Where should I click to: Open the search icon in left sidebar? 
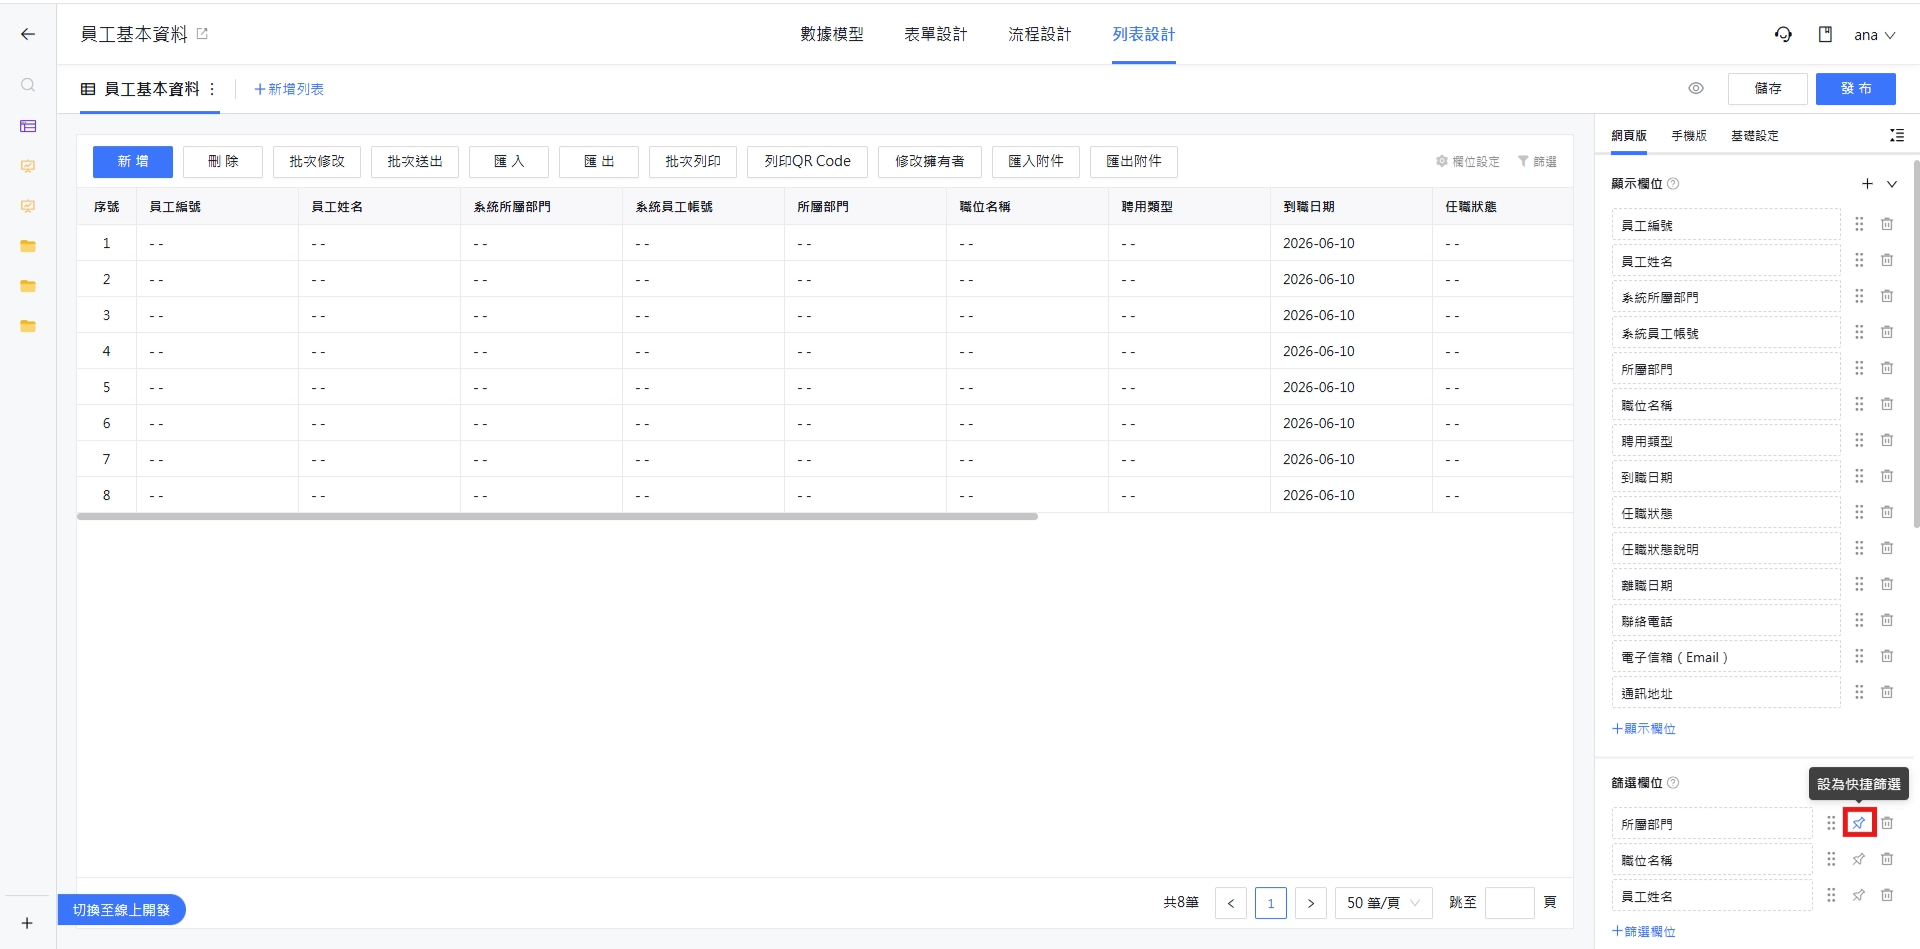coord(28,85)
